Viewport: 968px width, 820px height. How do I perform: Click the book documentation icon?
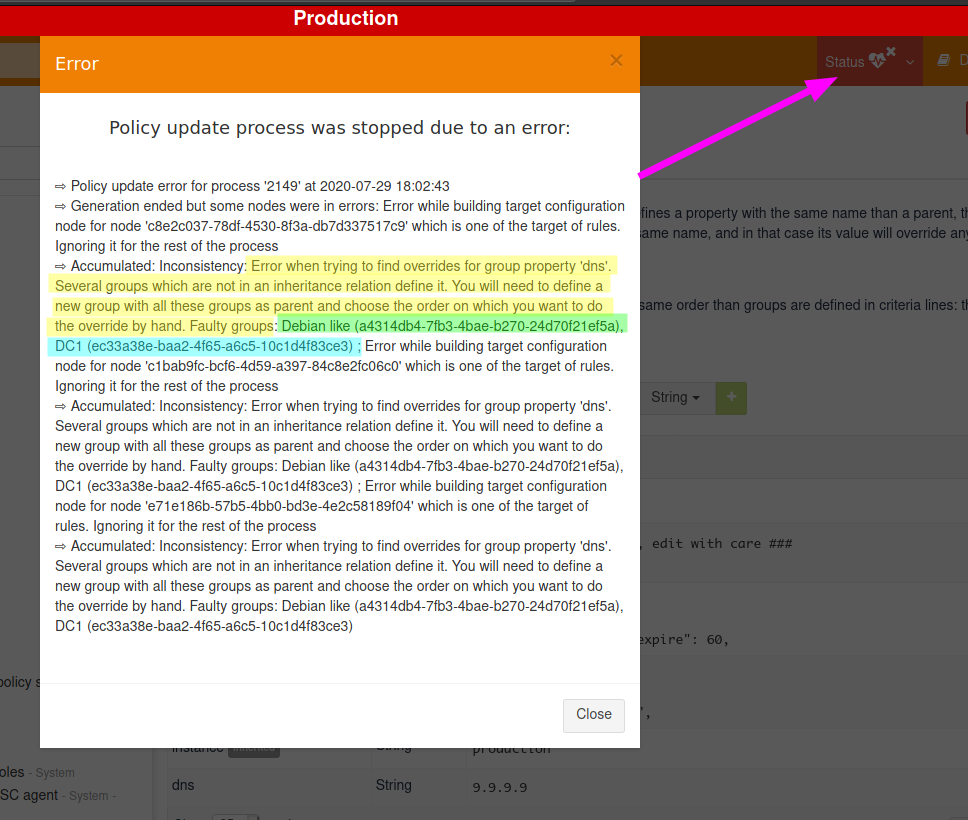tap(943, 61)
